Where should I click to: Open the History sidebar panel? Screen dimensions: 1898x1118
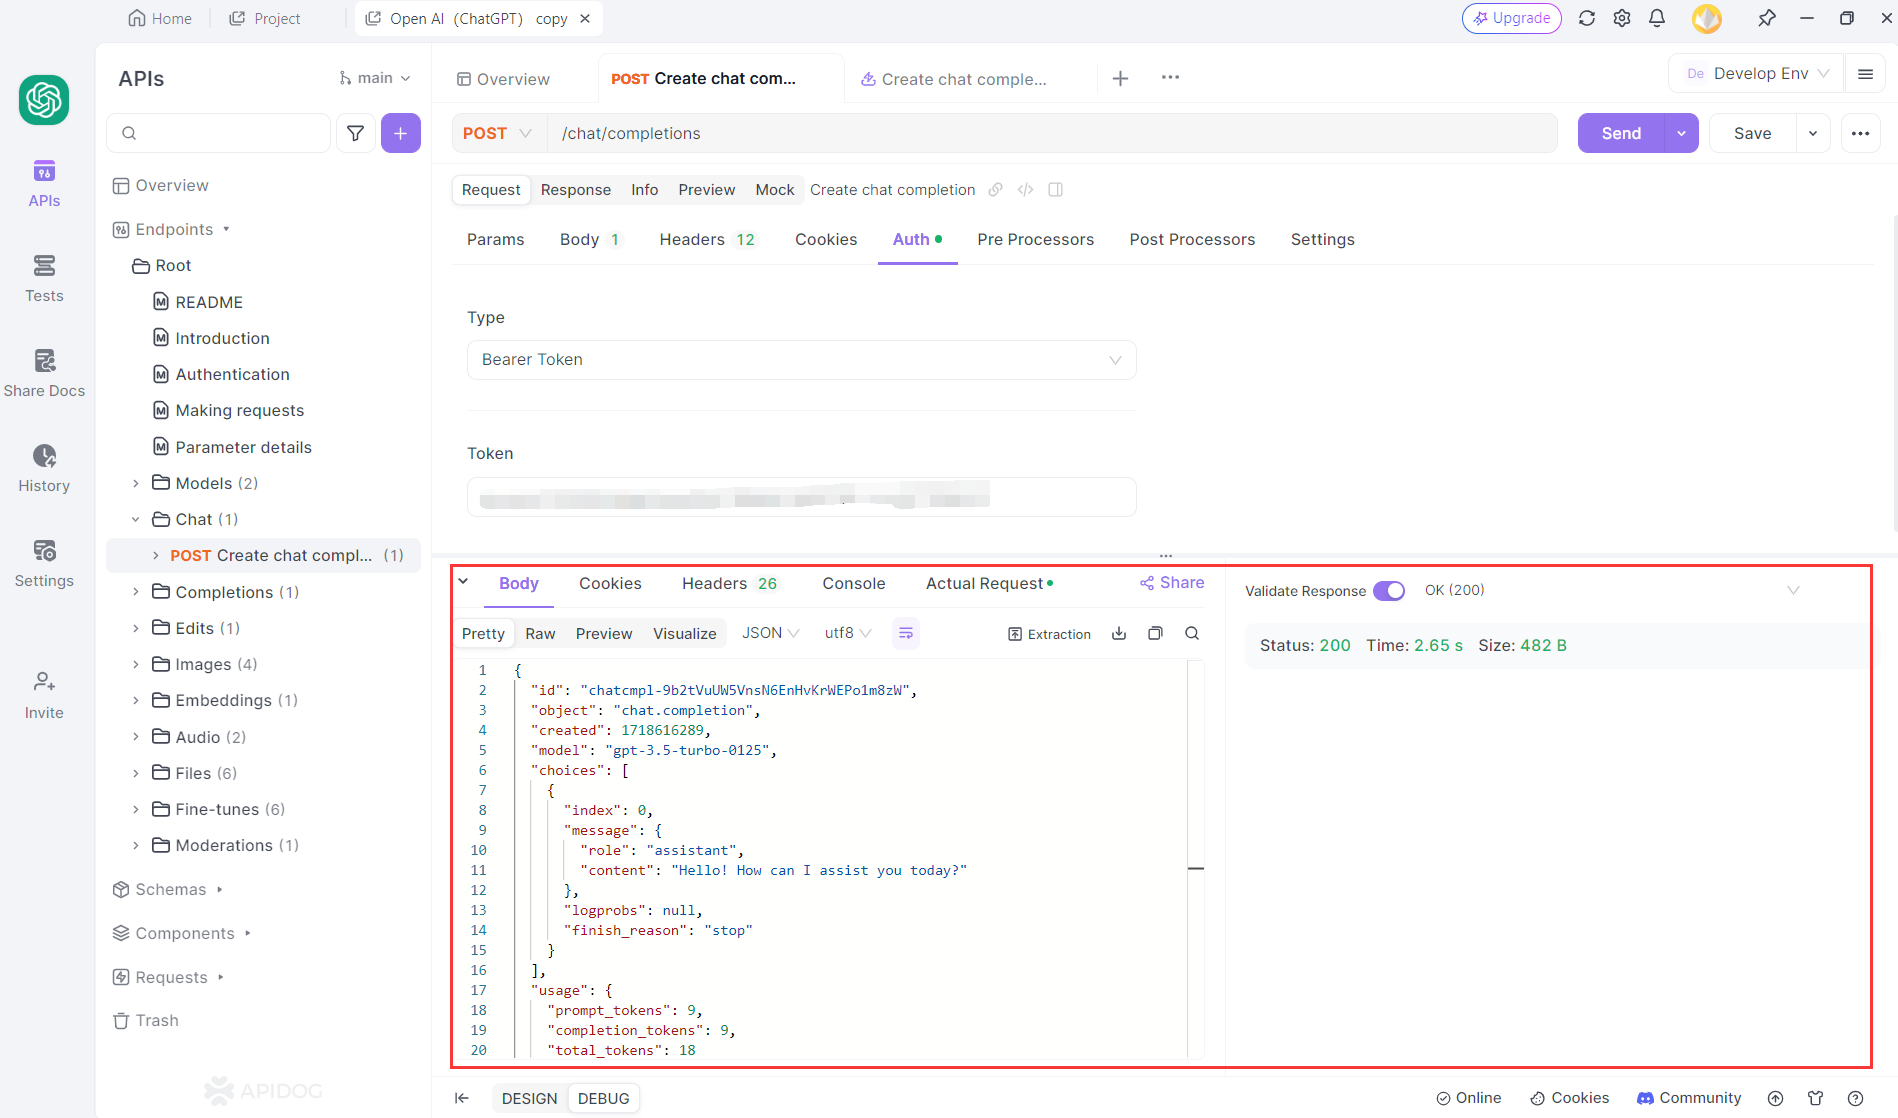pos(44,468)
